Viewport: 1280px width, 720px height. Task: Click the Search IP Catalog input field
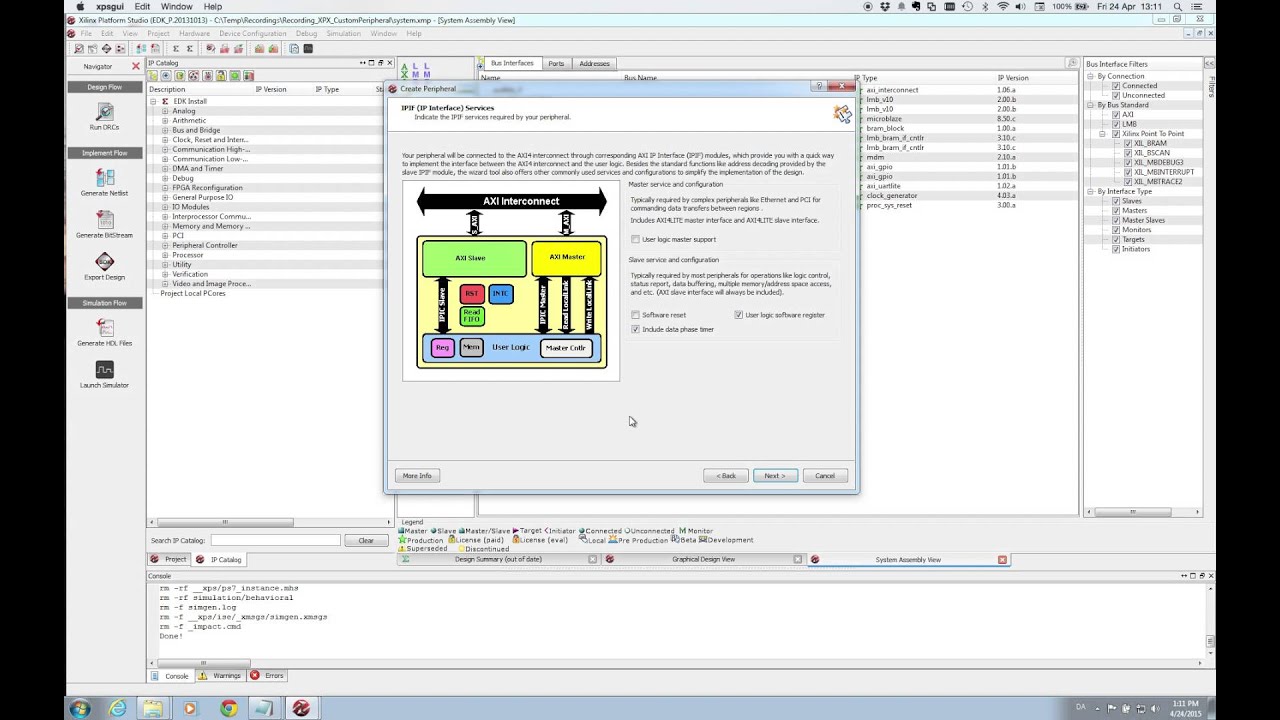pyautogui.click(x=275, y=540)
